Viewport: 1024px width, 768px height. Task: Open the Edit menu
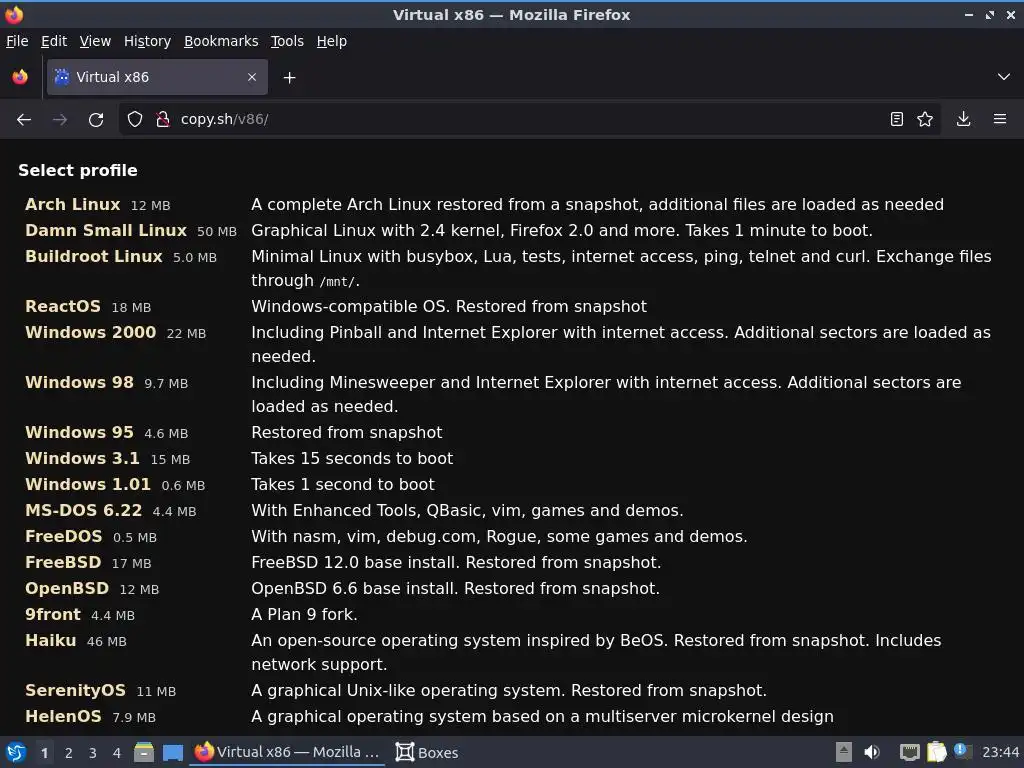coord(54,41)
